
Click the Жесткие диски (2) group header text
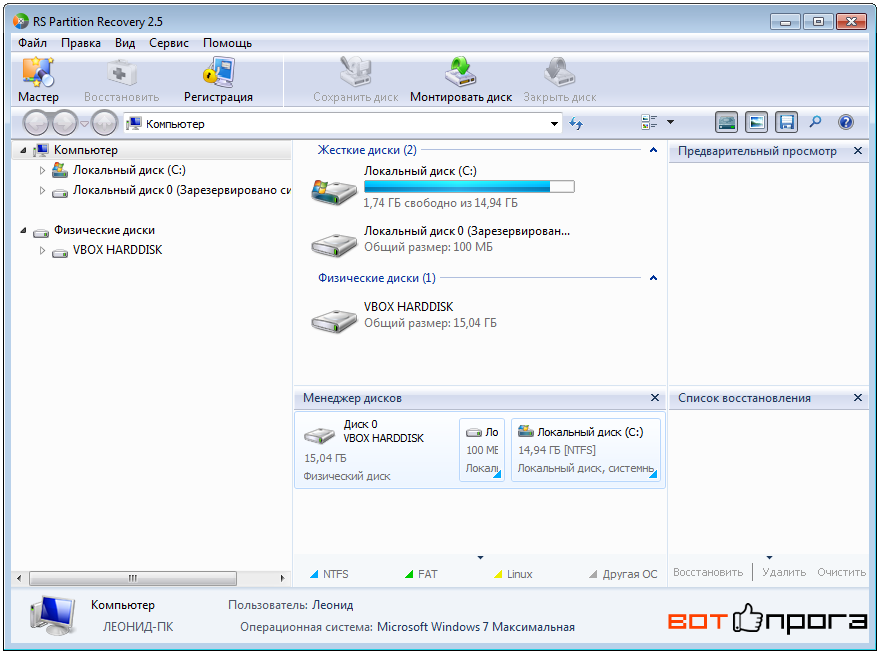point(367,150)
